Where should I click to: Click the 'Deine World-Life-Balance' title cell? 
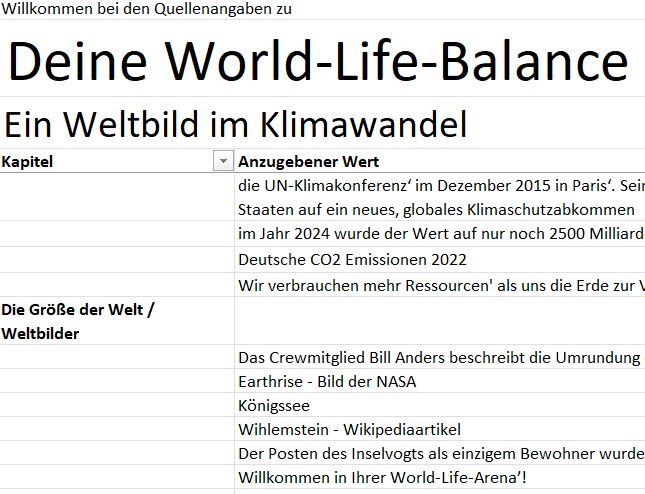[318, 61]
